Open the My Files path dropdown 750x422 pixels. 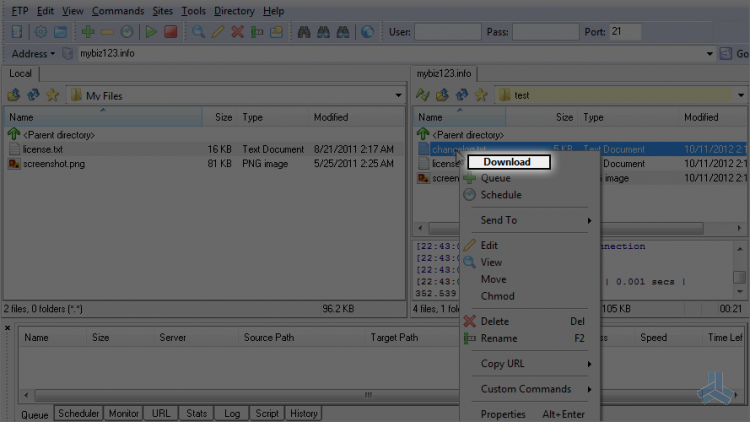pyautogui.click(x=398, y=95)
